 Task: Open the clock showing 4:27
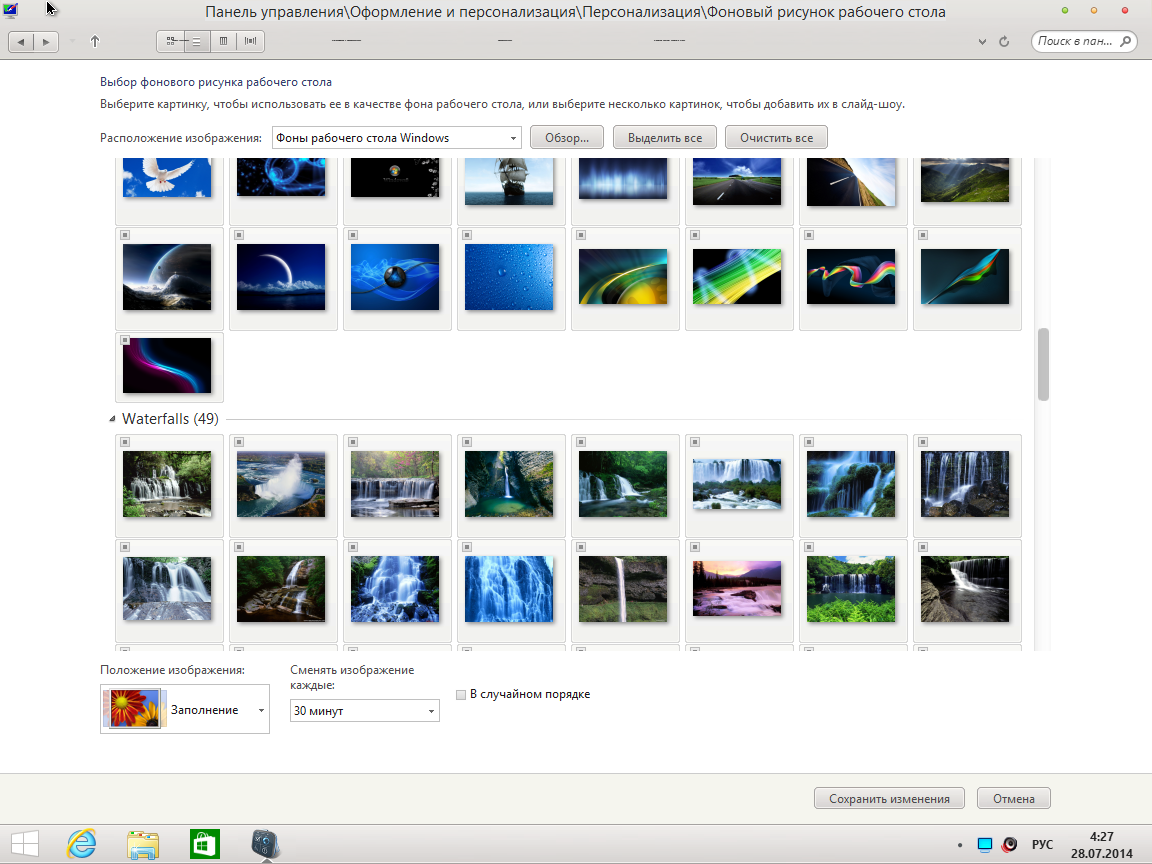point(1101,845)
